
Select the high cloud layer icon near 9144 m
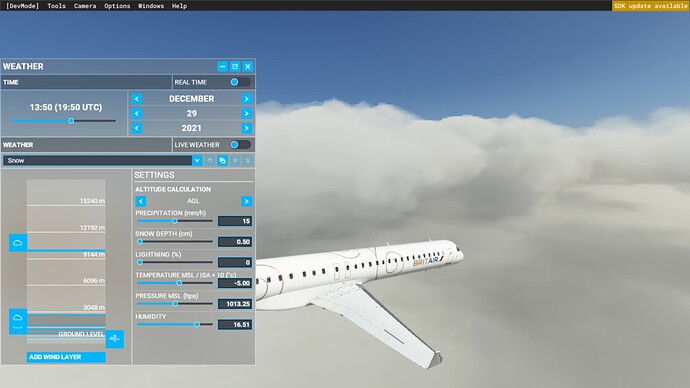click(x=18, y=243)
